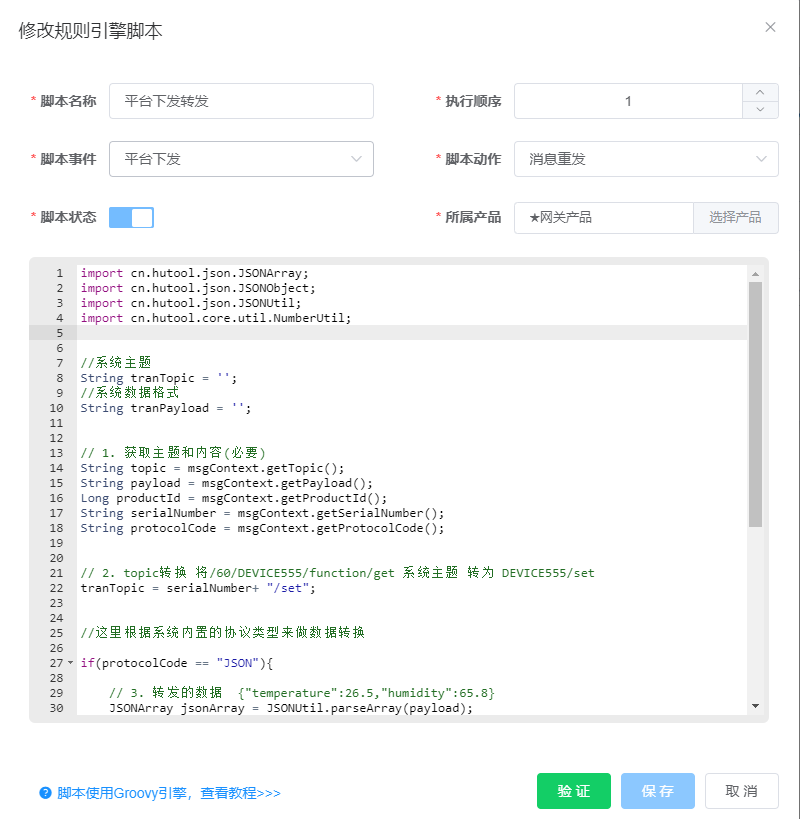Close the 修改规则引擎脚本 dialog

click(x=770, y=27)
